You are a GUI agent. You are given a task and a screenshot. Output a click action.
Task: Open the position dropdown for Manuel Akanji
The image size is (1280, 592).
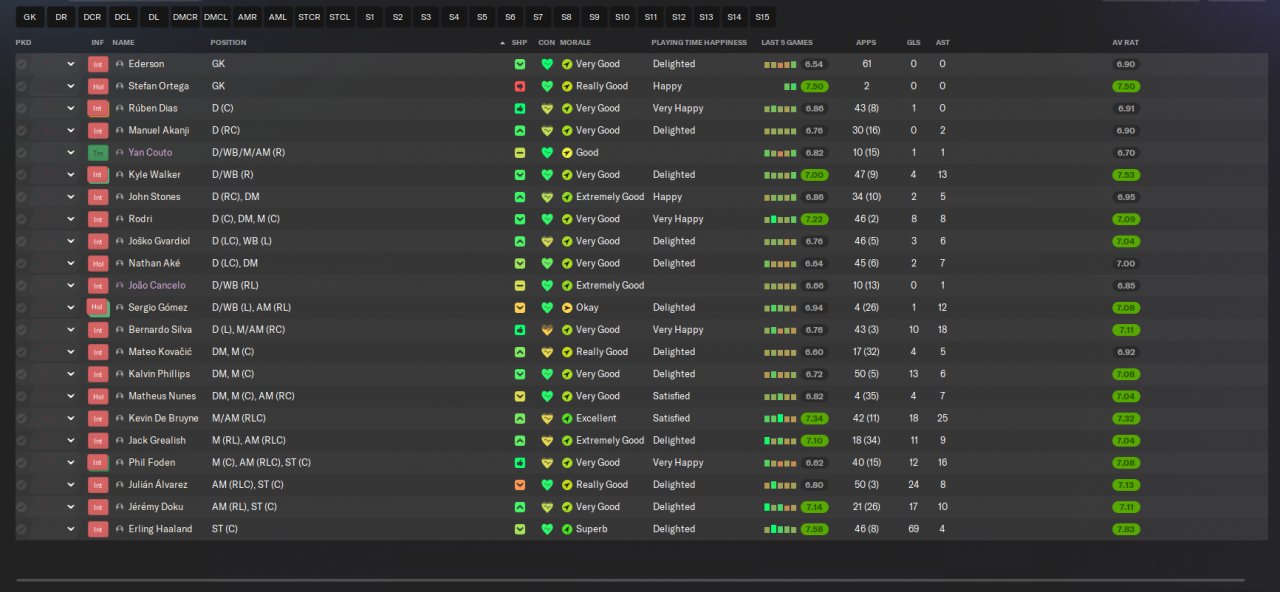pos(71,131)
